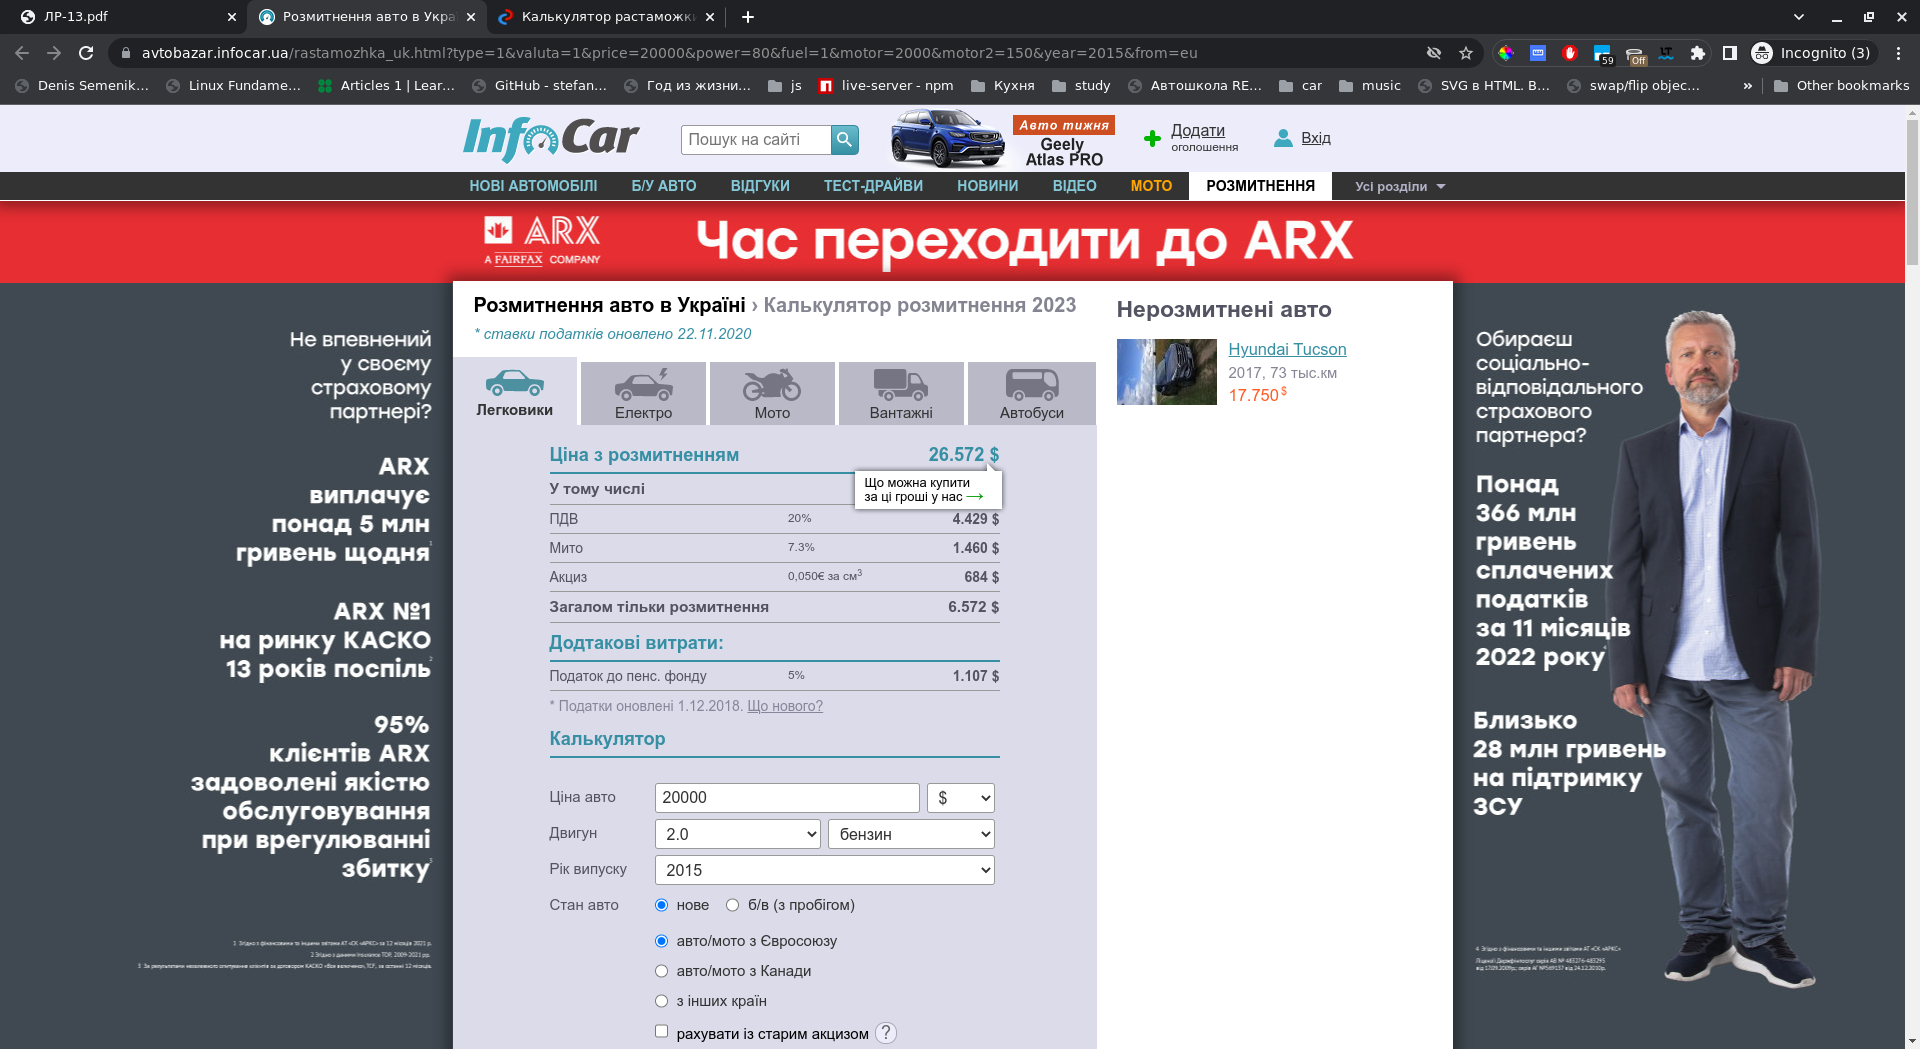1920x1049 pixels.
Task: Open the Hyundai Tucson listing link
Action: pyautogui.click(x=1287, y=349)
